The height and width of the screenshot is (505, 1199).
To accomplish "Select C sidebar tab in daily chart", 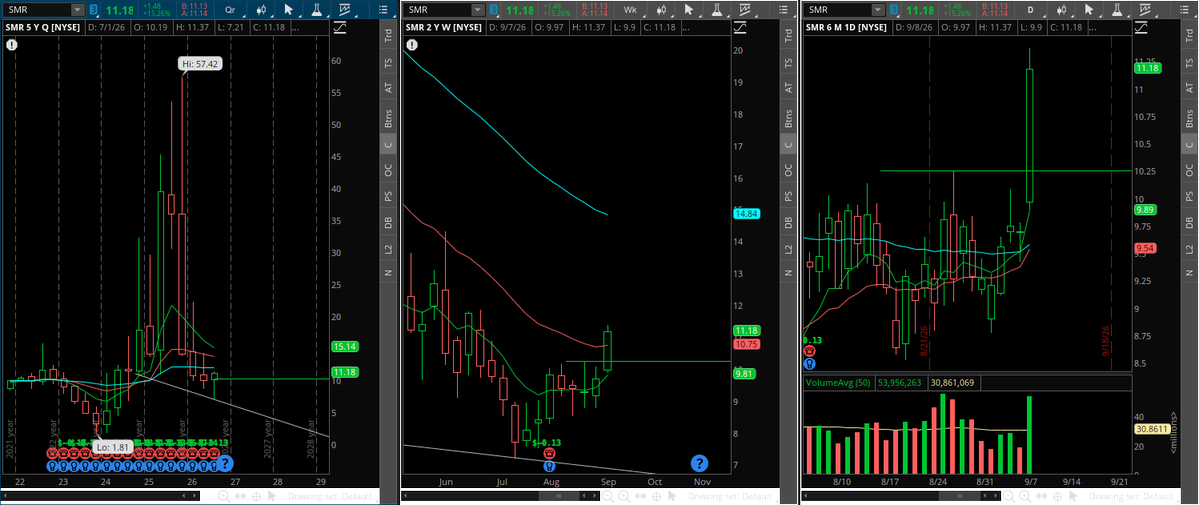I will (x=1190, y=144).
